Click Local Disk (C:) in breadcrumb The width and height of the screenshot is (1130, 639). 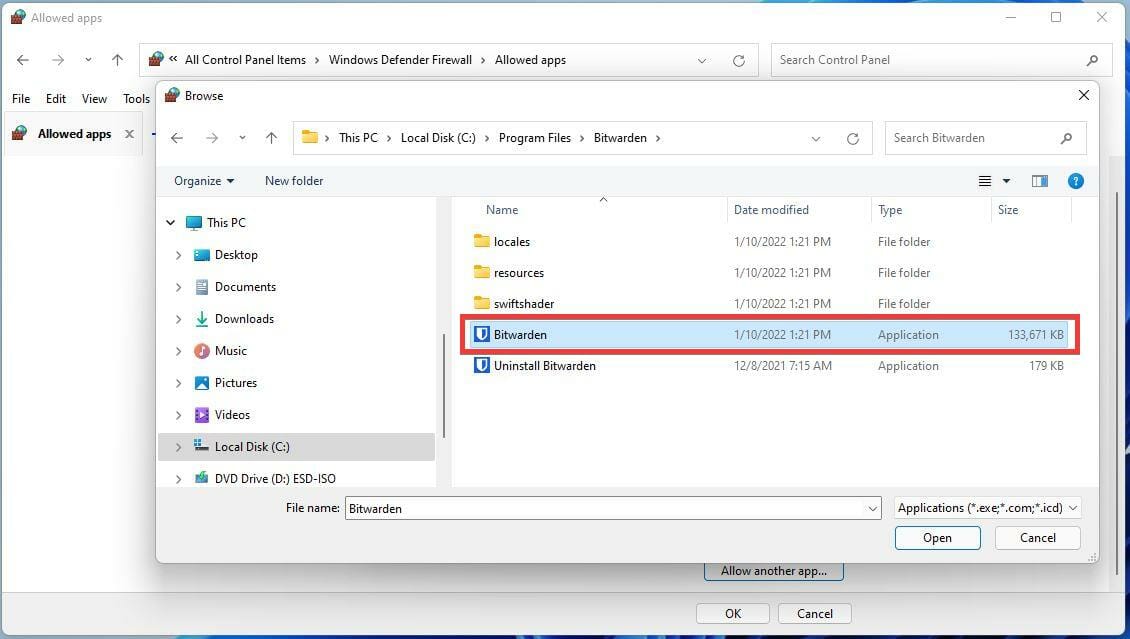pyautogui.click(x=438, y=138)
